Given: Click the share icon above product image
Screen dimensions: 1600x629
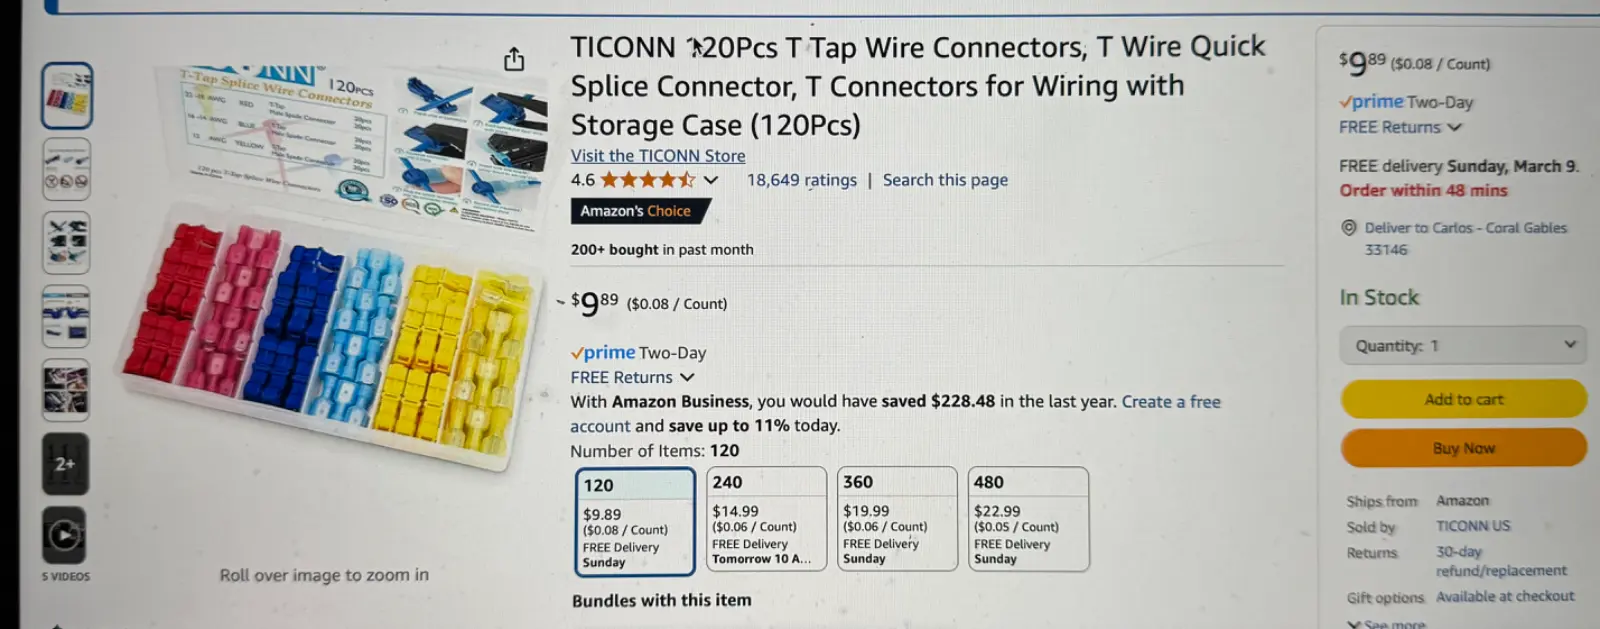Looking at the screenshot, I should [x=514, y=60].
